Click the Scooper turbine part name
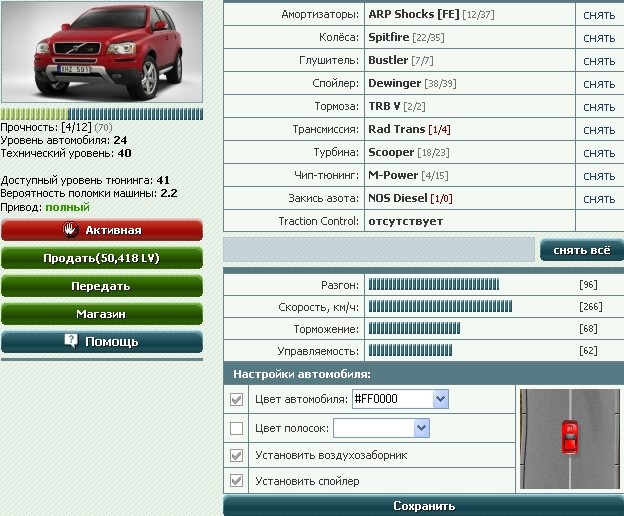The height and width of the screenshot is (516, 624). click(x=391, y=152)
